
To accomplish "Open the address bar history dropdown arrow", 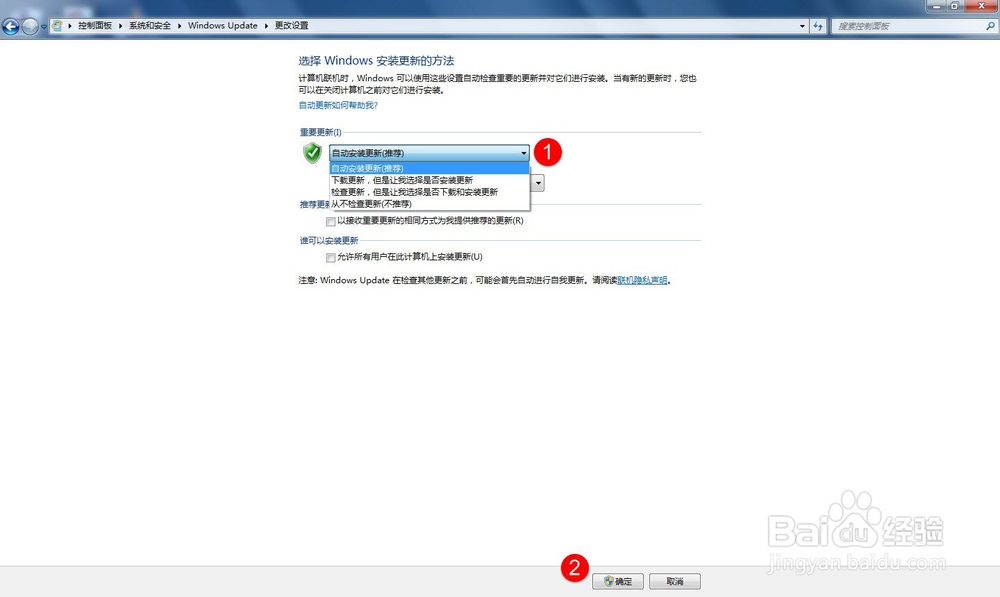I will [801, 26].
